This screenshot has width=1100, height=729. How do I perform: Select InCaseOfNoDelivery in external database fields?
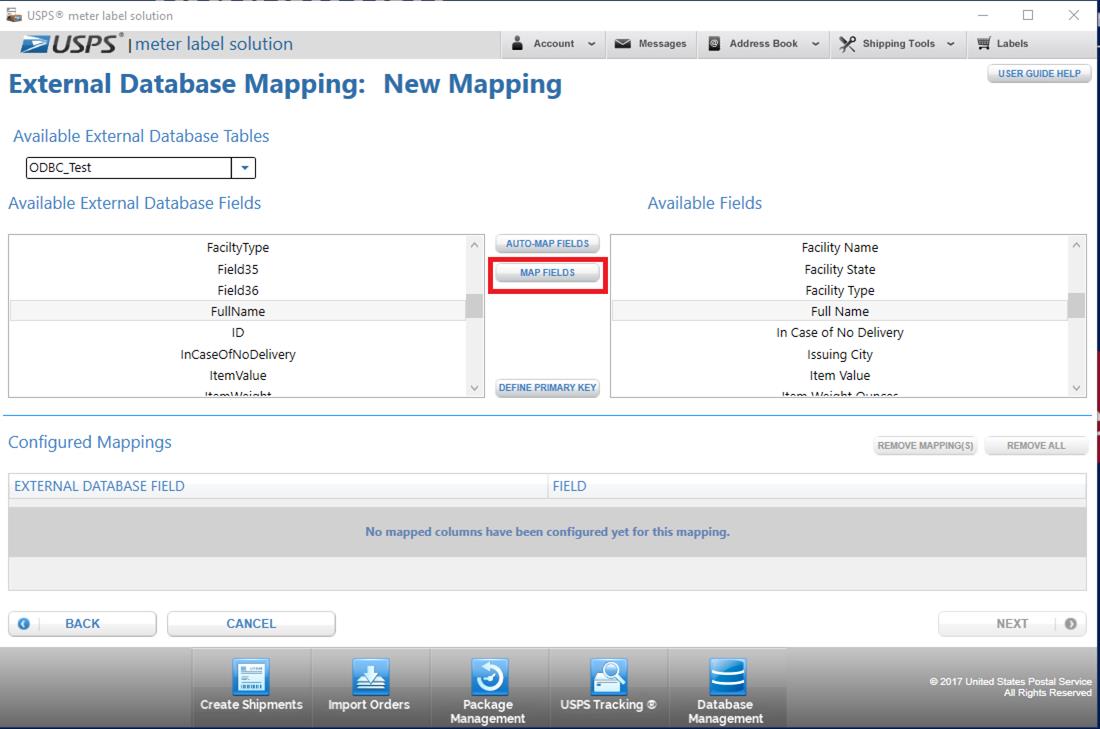(238, 354)
